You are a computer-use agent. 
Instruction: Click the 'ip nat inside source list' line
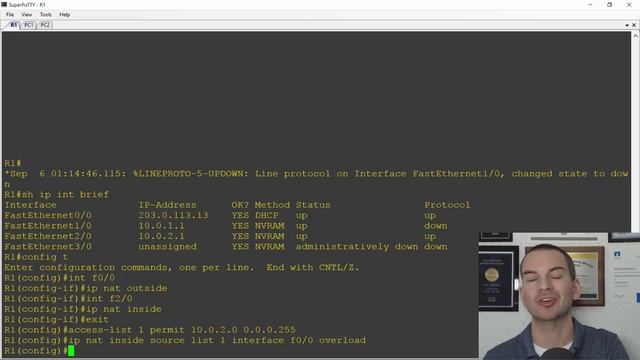point(185,340)
